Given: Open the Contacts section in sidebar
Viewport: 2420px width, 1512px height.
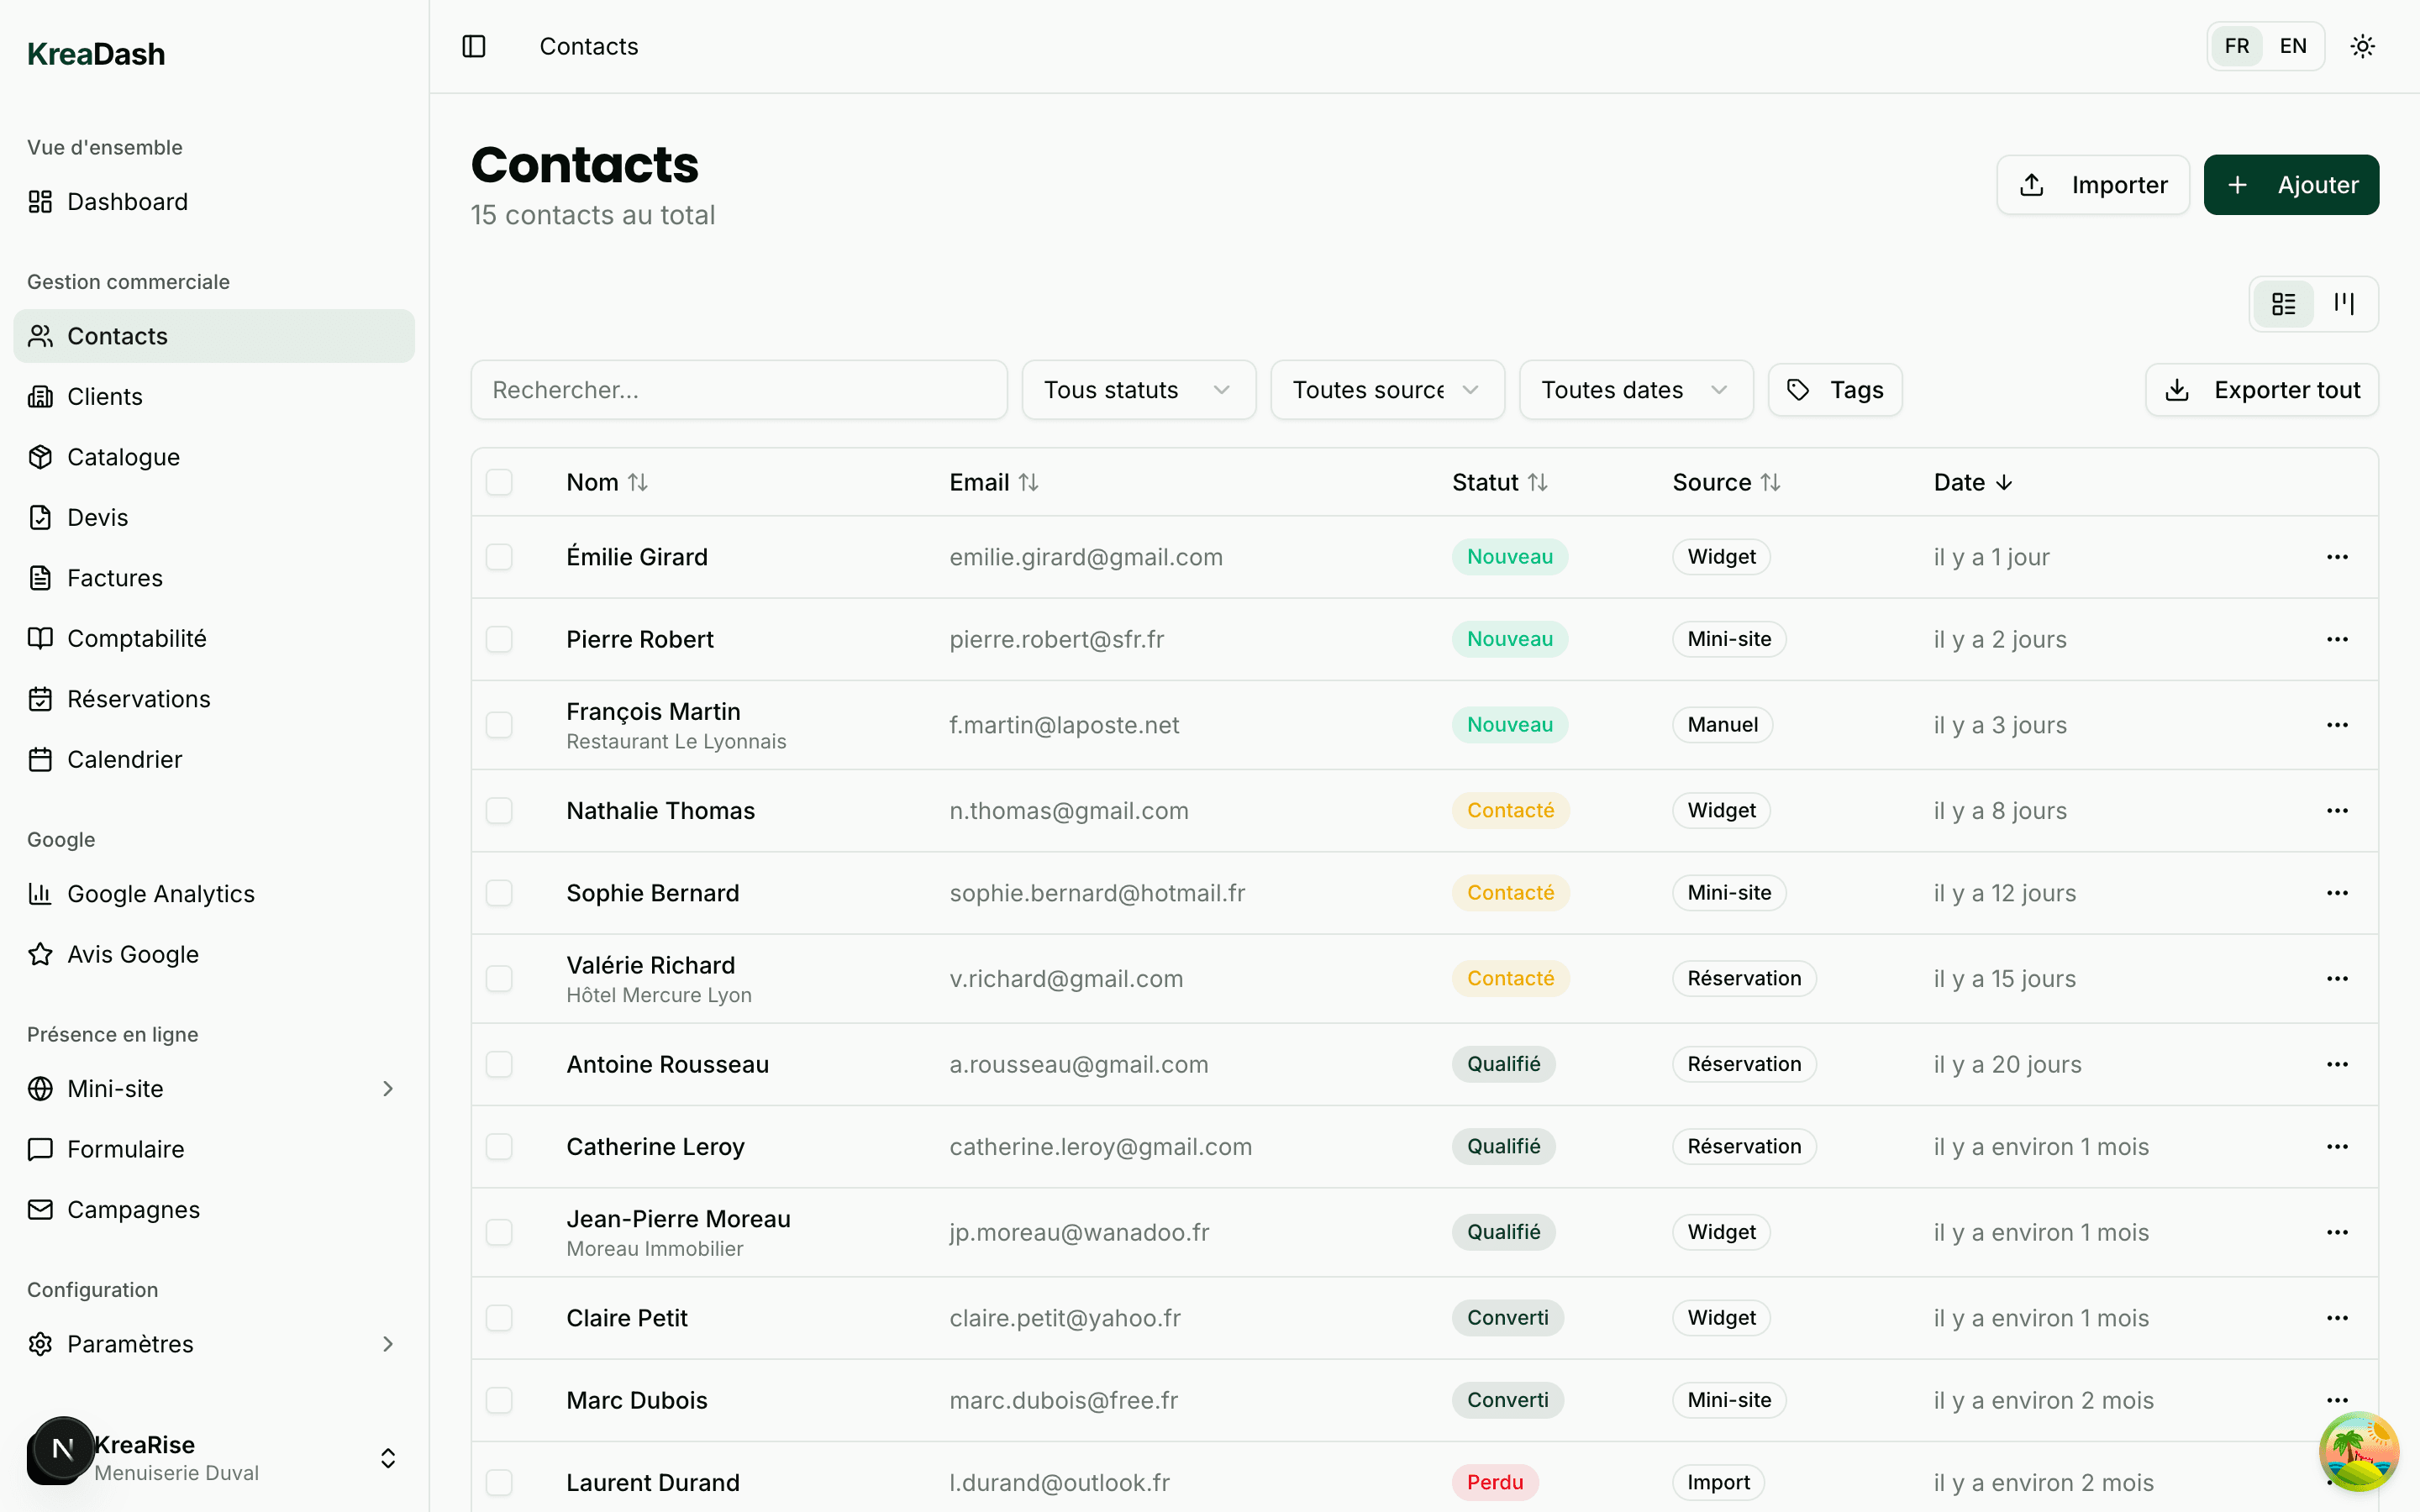Looking at the screenshot, I should tap(117, 336).
